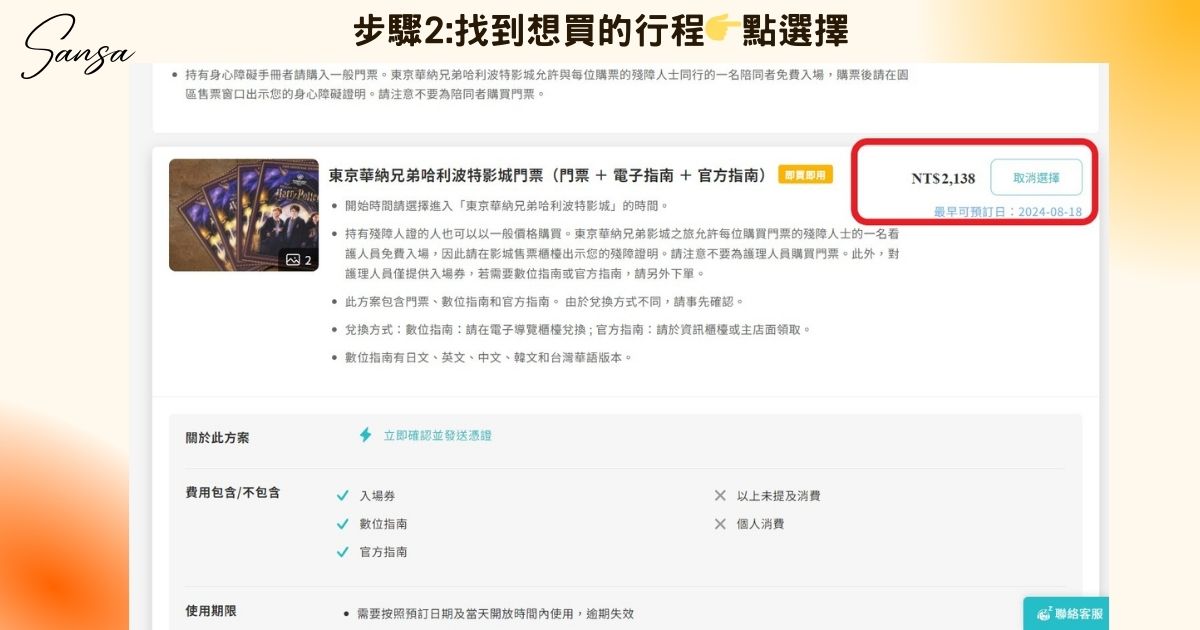Click the 費用包含/不包含 section label
1200x630 pixels.
[233, 493]
